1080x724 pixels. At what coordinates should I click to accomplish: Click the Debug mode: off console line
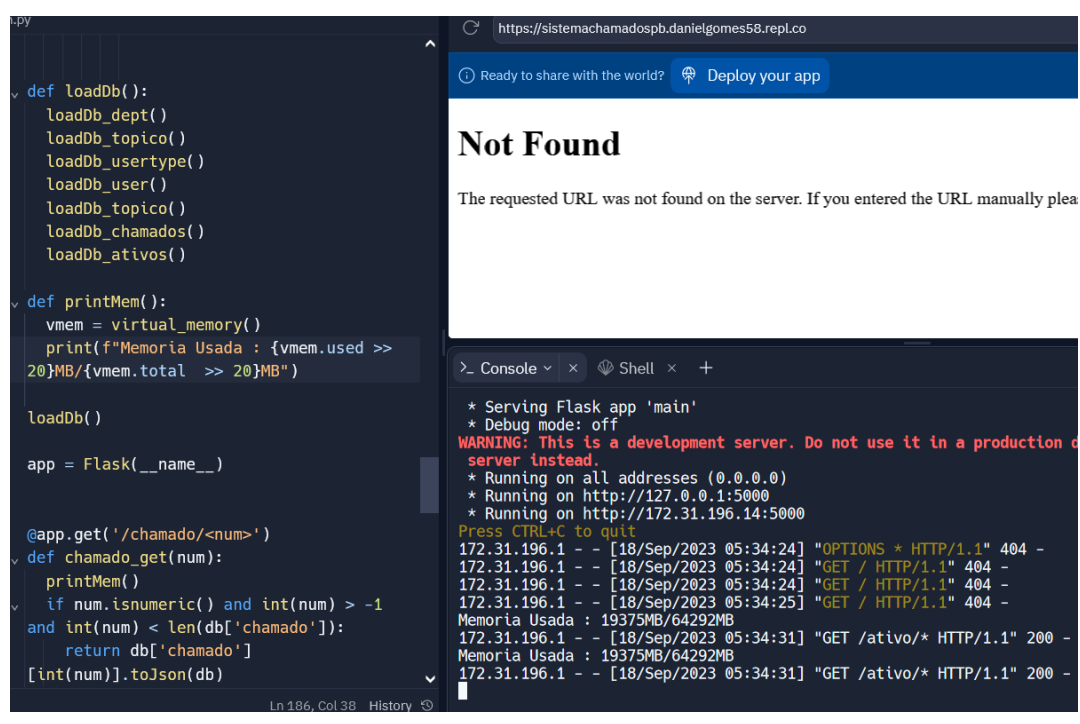pyautogui.click(x=543, y=425)
